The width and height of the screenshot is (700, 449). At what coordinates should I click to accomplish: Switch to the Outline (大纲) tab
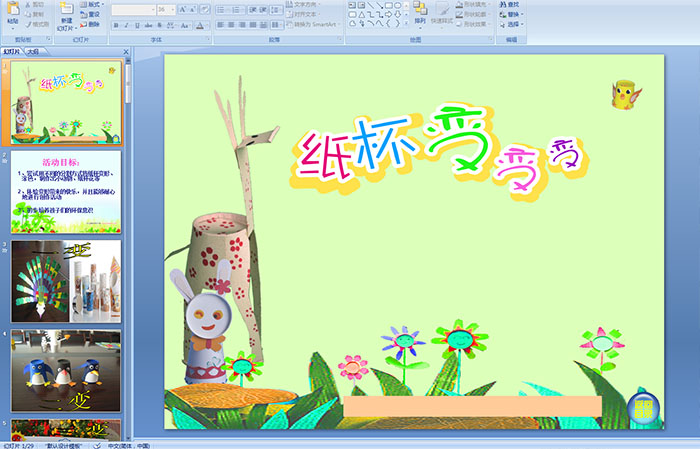pos(33,52)
